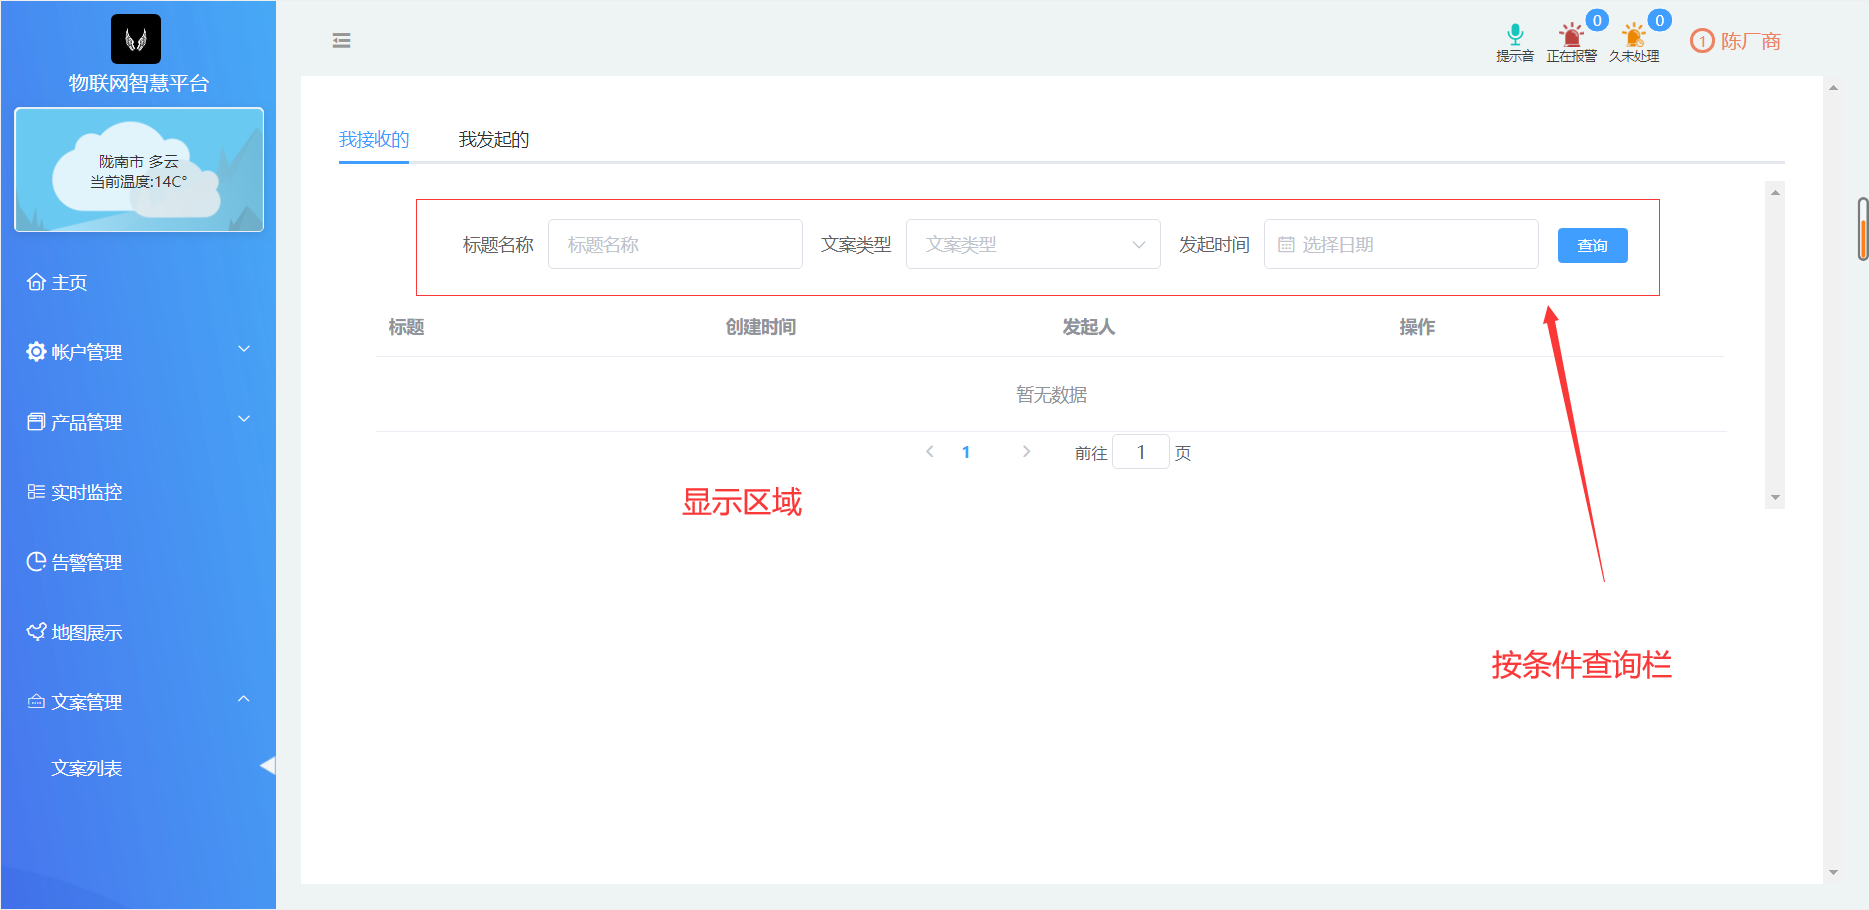
Task: Toggle the 提示音 microphone icon
Action: pyautogui.click(x=1515, y=35)
